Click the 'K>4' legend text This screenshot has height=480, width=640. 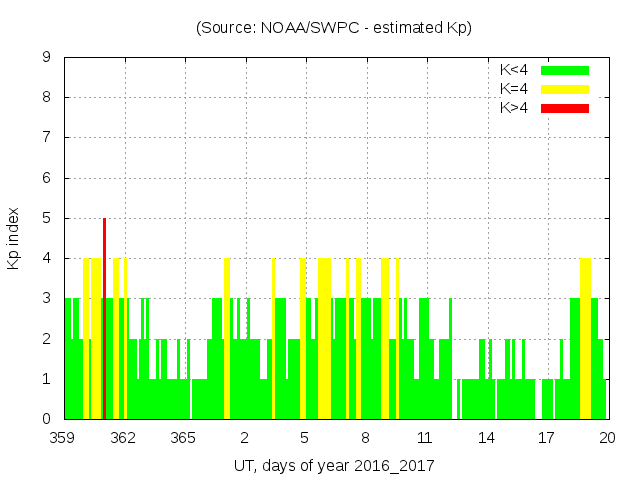[x=514, y=108]
